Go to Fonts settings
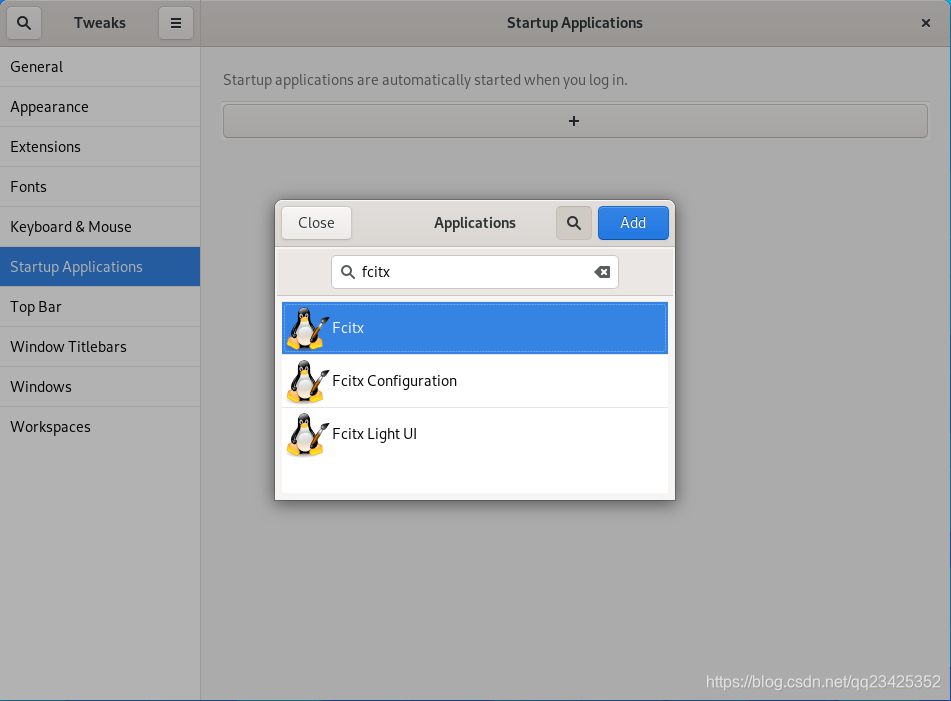This screenshot has height=701, width=951. pyautogui.click(x=100, y=187)
